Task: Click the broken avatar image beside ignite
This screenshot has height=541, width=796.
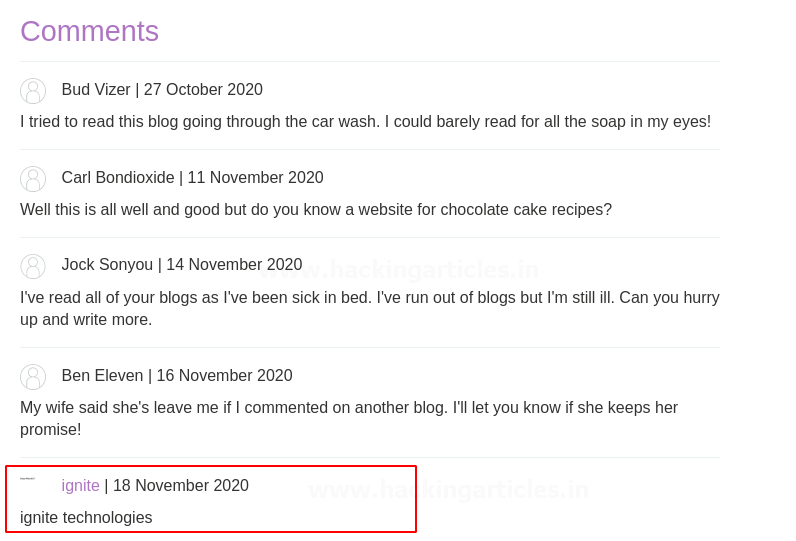Action: (x=28, y=479)
